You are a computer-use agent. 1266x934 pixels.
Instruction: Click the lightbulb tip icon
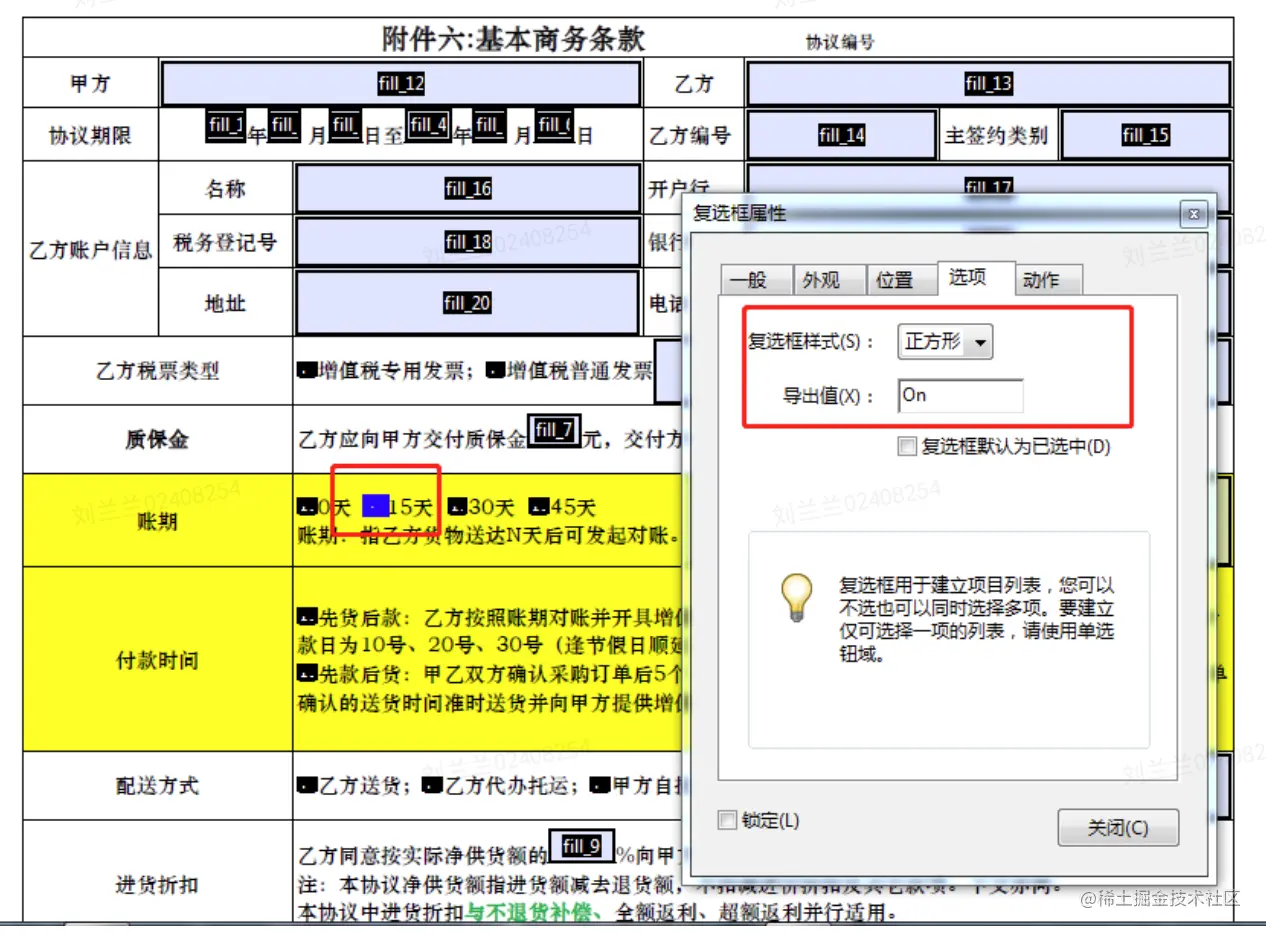pyautogui.click(x=795, y=597)
